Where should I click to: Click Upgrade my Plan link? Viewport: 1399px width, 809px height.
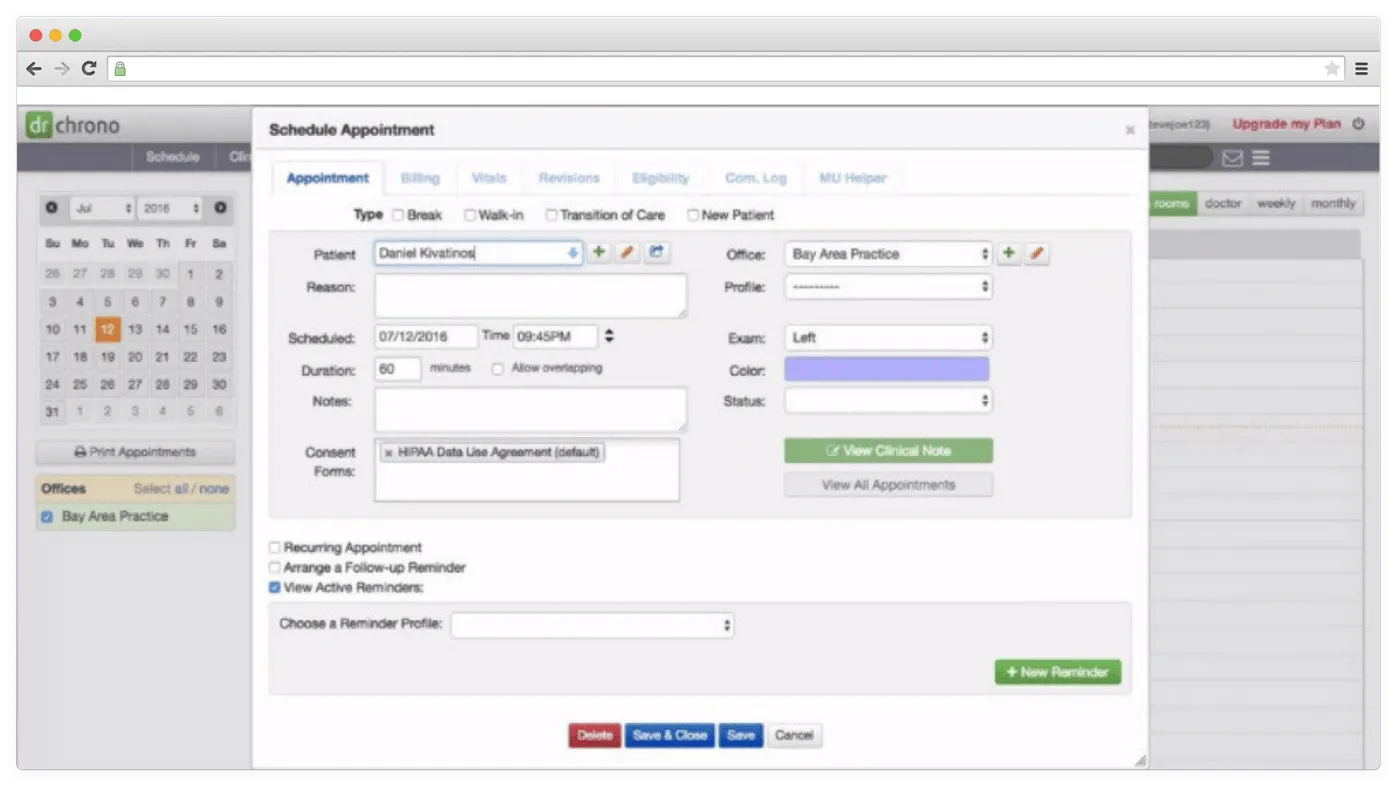coord(1286,125)
